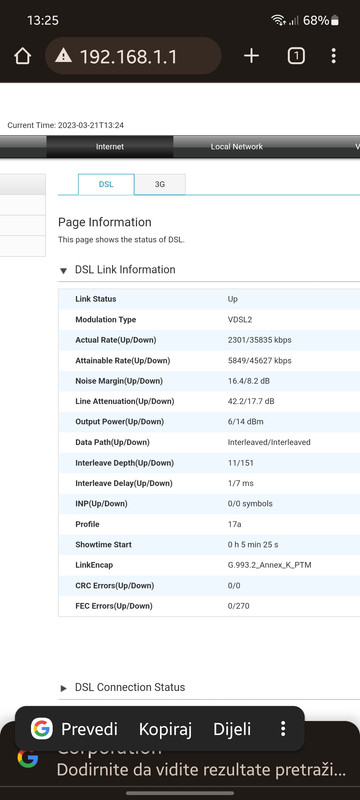Image resolution: width=360 pixels, height=800 pixels.
Task: Select the Output Power value '6/14 dBm'
Action: tap(246, 421)
